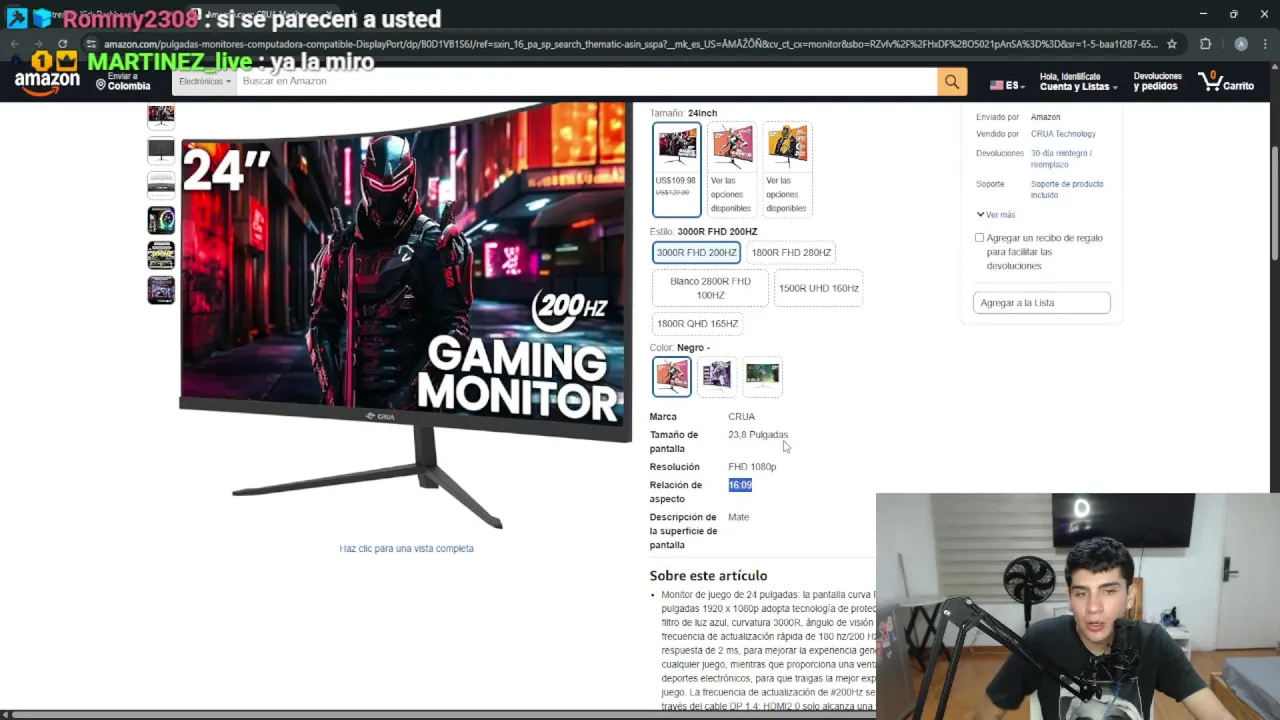Open the Chrome three-dot menu
This screenshot has height=720, width=1280.
pyautogui.click(x=1266, y=44)
